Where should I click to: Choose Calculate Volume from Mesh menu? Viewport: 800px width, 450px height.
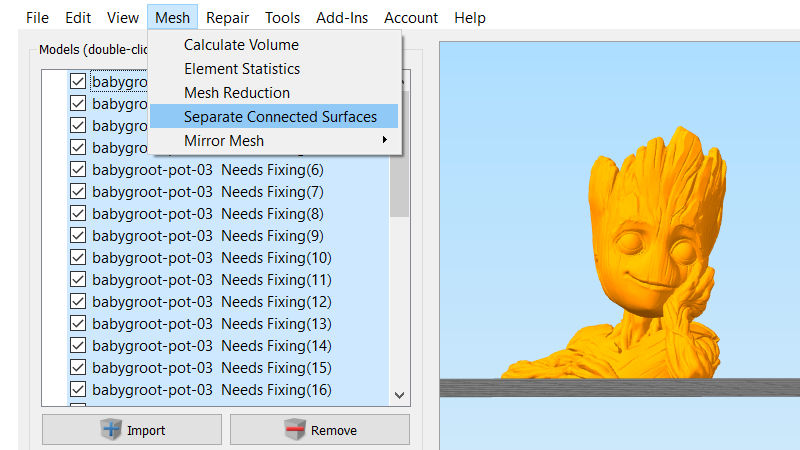tap(274, 45)
